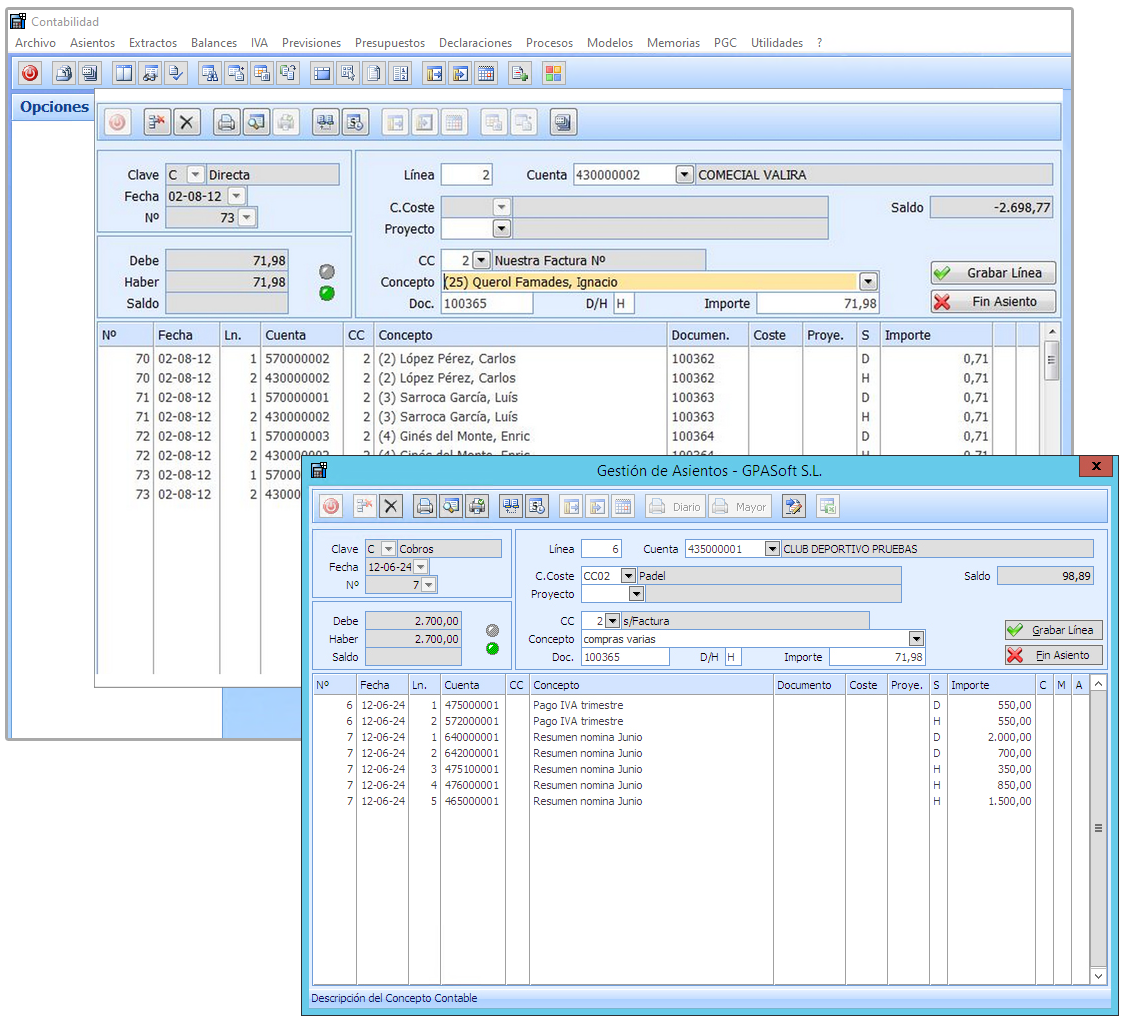
Task: Click the printer icon in the Gestión de Asientos toolbar
Action: coord(425,507)
